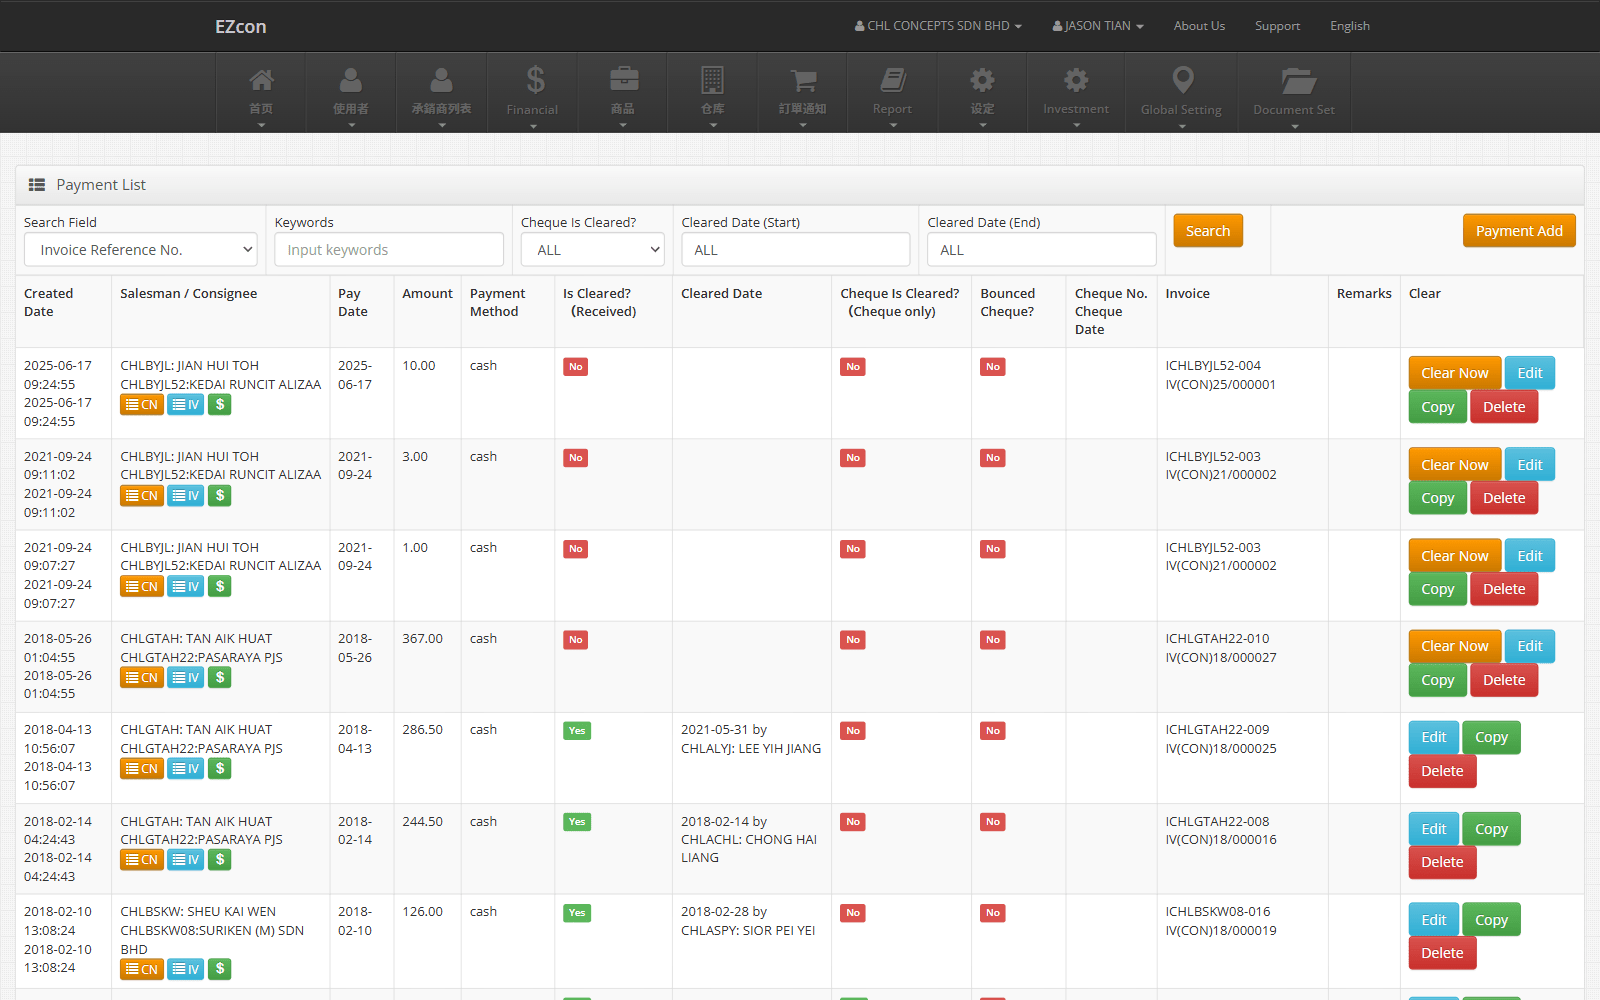Image resolution: width=1600 pixels, height=1000 pixels.
Task: Click the Cleared Date (End) field
Action: [x=1042, y=250]
